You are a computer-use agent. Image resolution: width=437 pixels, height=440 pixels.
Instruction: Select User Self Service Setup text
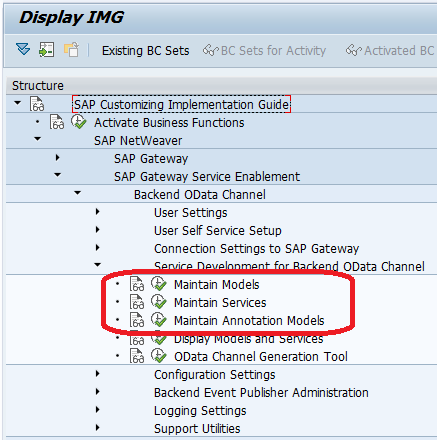218,231
